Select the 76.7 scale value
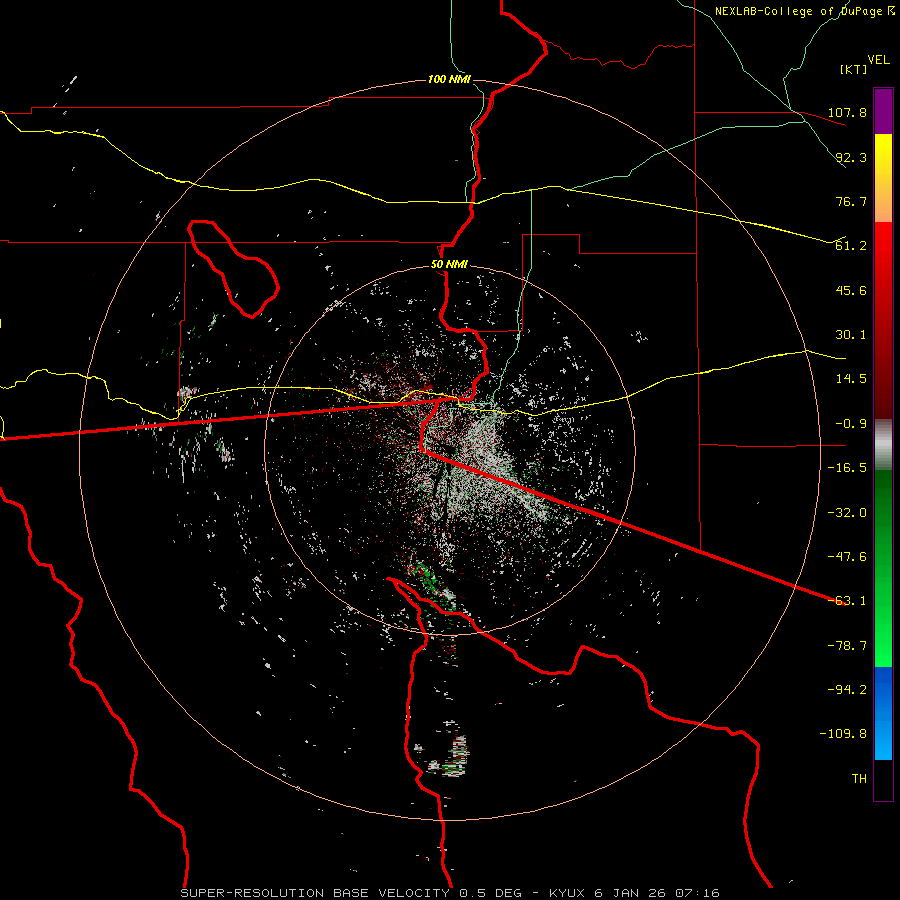This screenshot has height=900, width=900. pos(851,201)
